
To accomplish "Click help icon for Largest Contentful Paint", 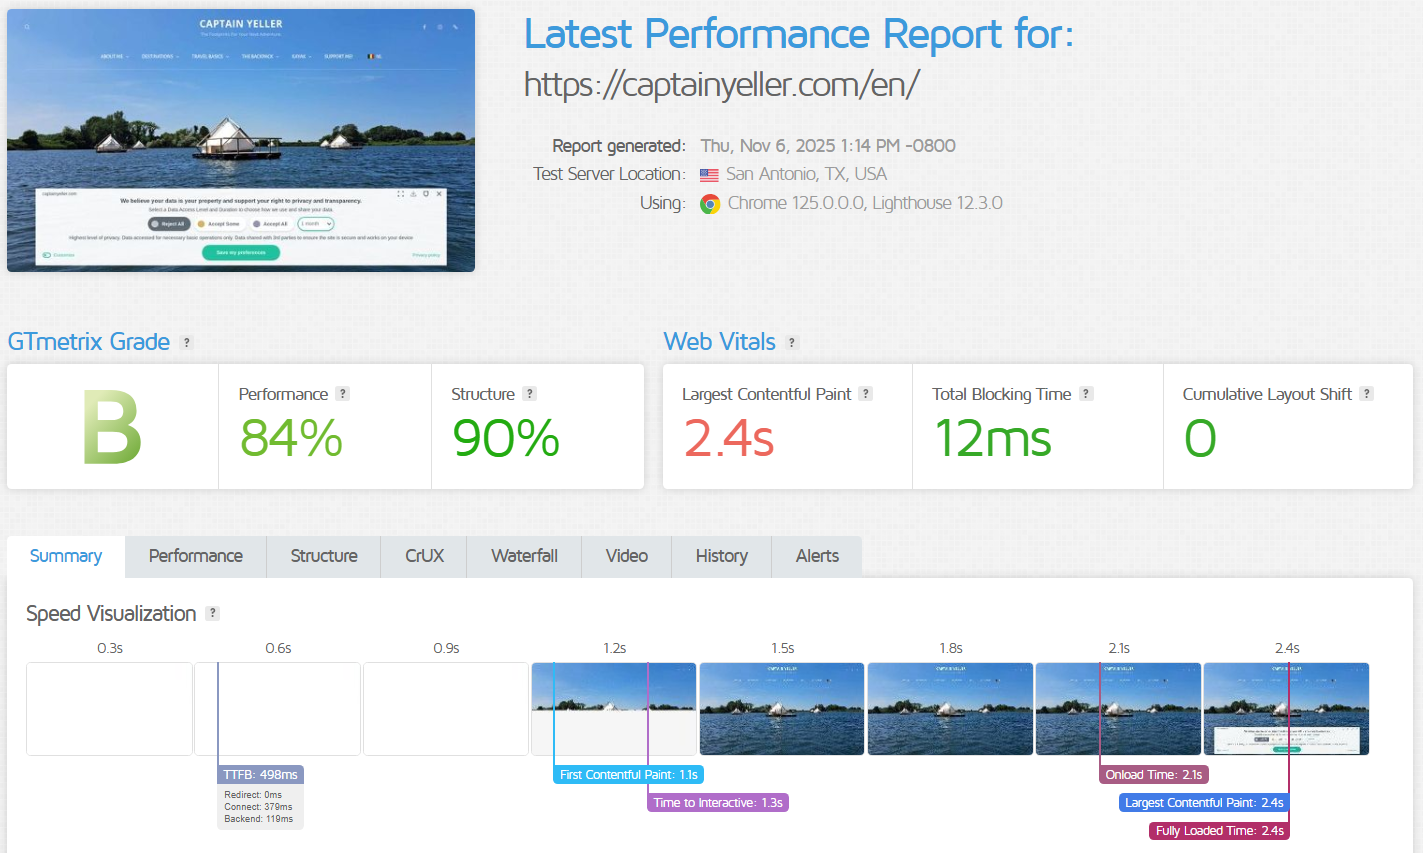I will [866, 394].
